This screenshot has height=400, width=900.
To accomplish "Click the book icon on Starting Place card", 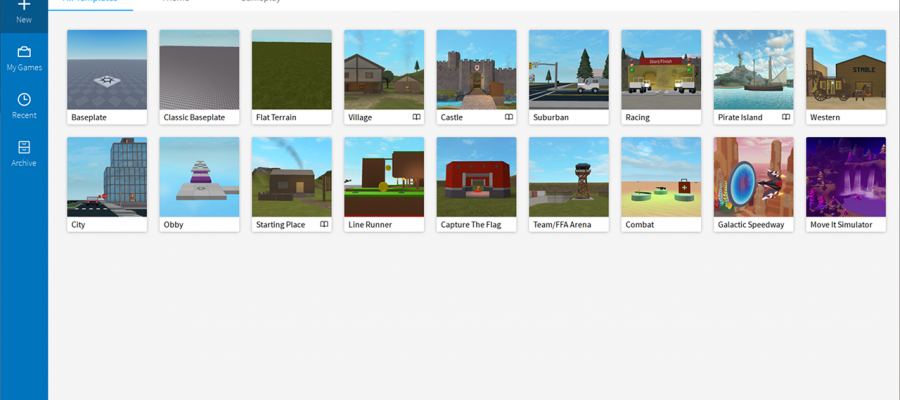I will [x=324, y=224].
